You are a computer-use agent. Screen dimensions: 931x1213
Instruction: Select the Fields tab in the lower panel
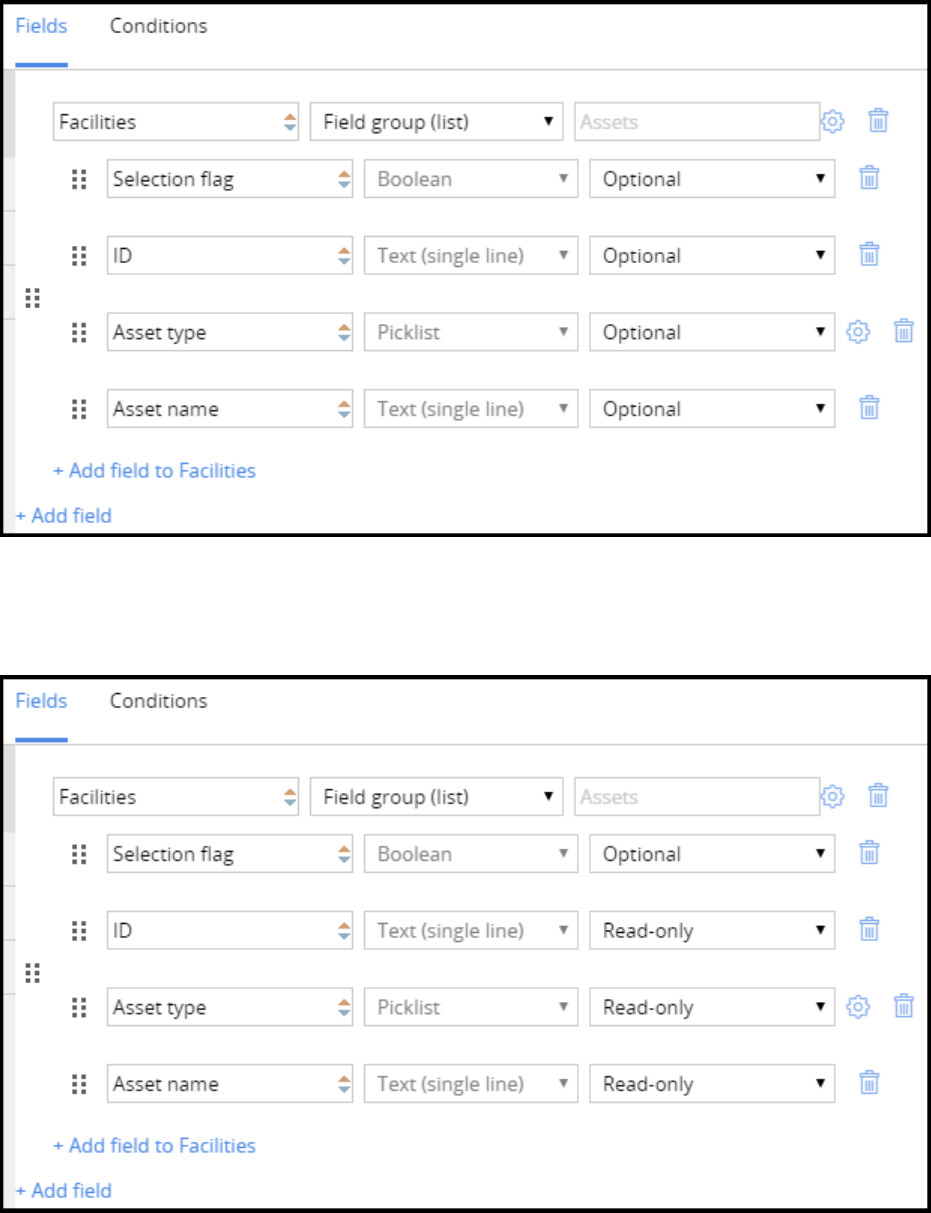coord(41,701)
